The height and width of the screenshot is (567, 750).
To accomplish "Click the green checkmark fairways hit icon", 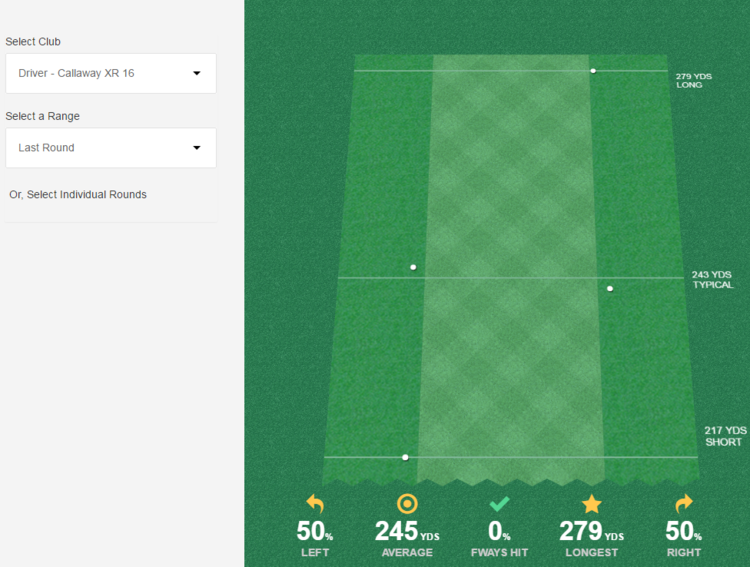I will 500,503.
